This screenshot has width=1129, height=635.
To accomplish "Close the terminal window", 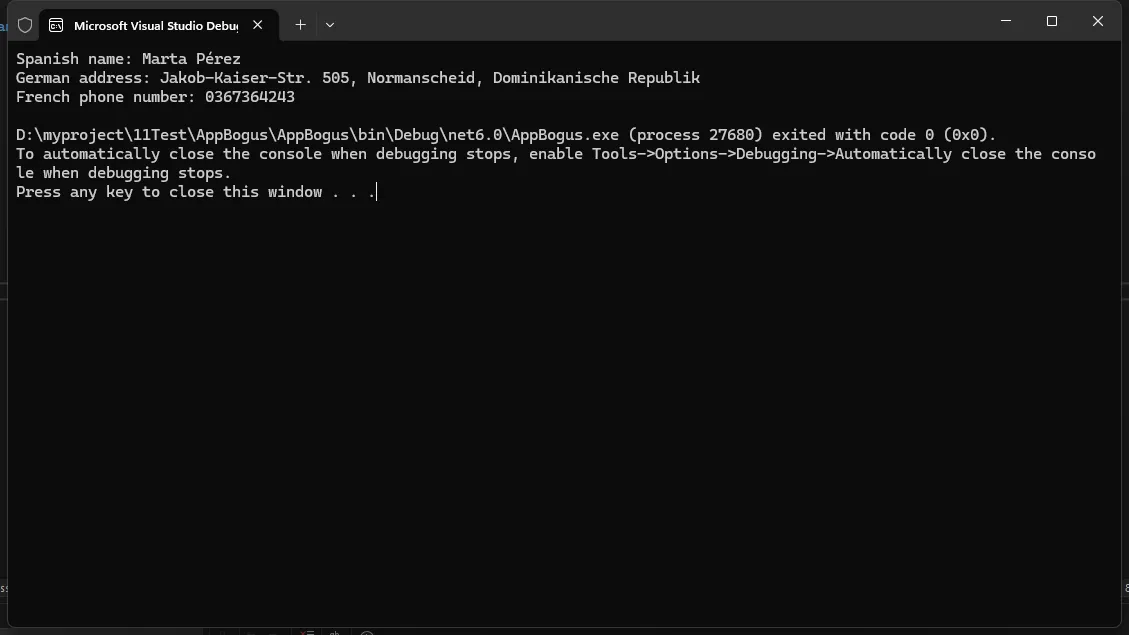I will [1097, 21].
